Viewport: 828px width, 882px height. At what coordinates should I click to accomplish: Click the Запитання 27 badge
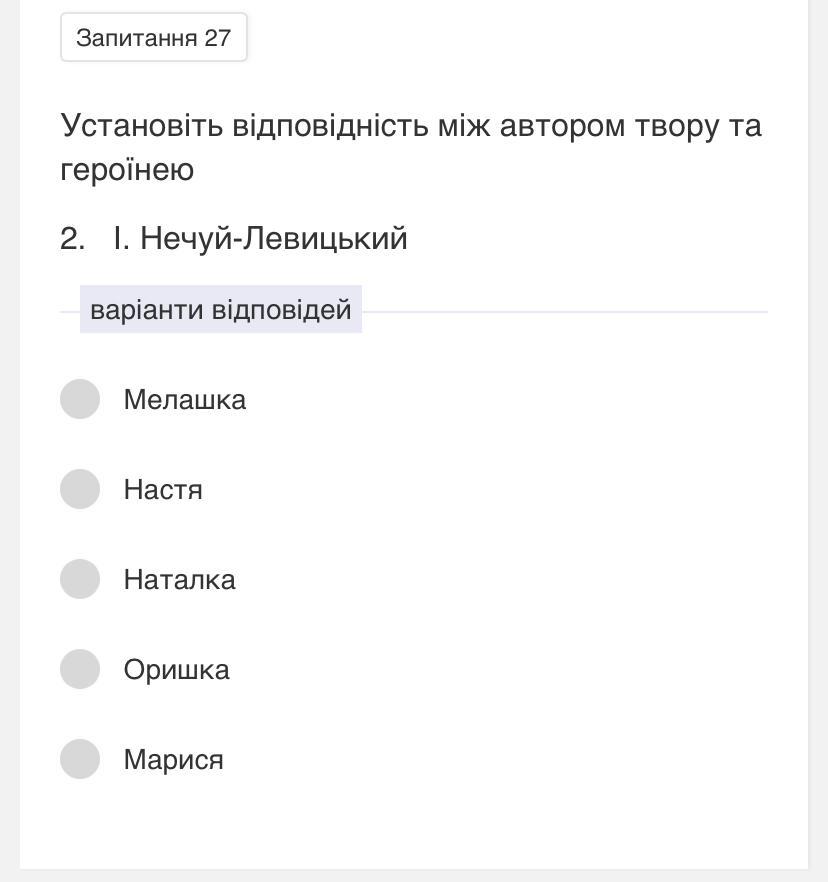(x=154, y=38)
